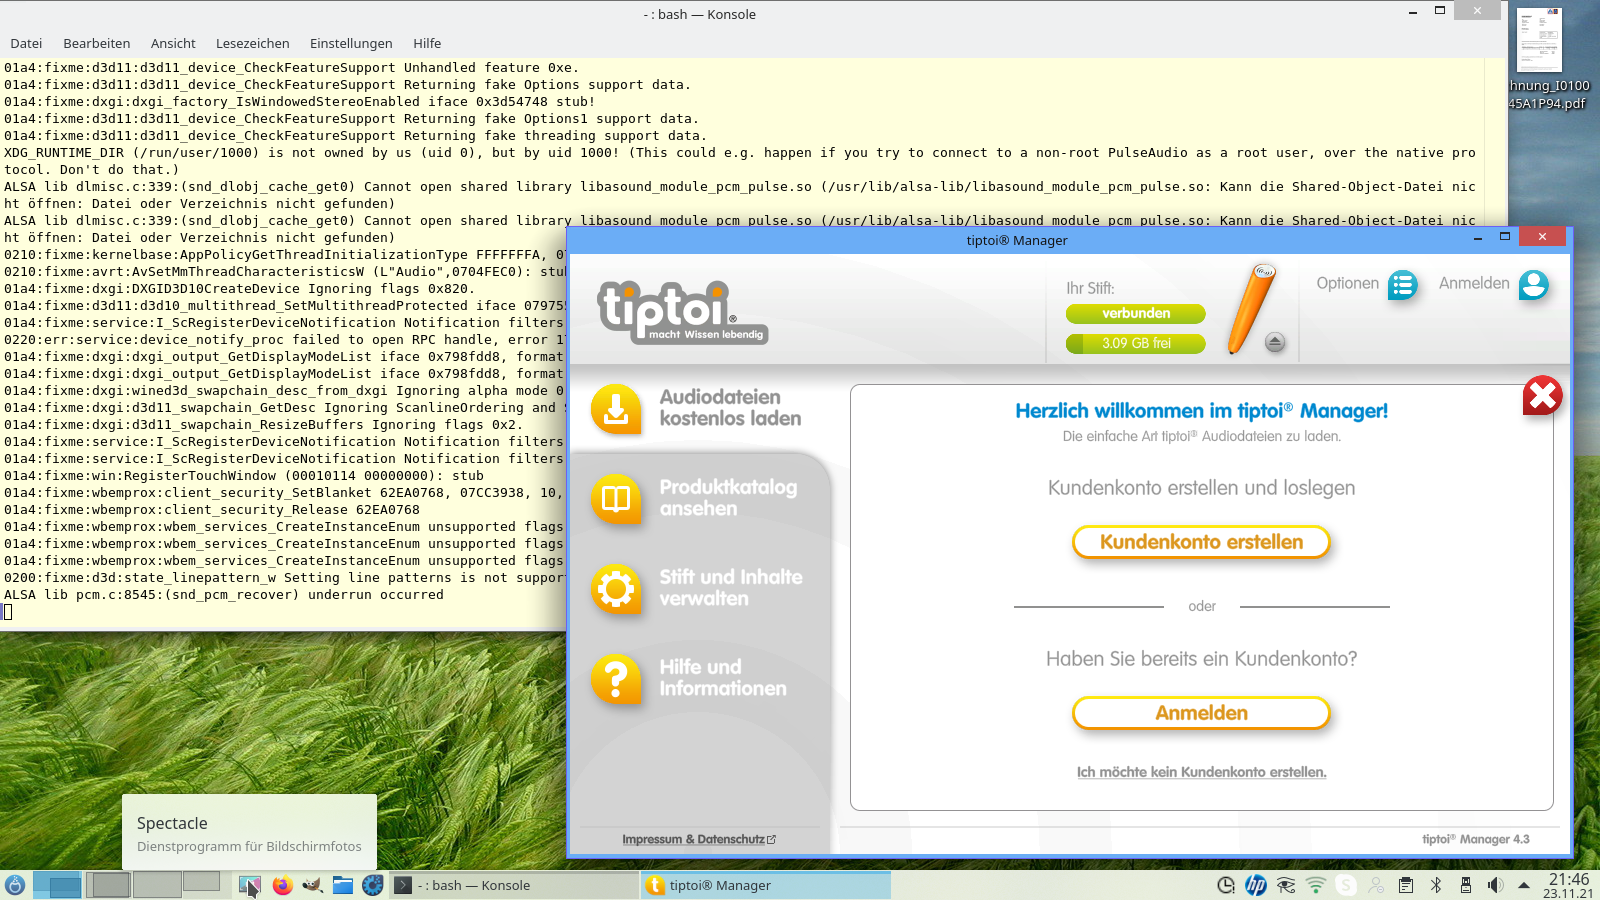
Task: Click the Audiodateien kostenlos laden download icon
Action: pyautogui.click(x=616, y=408)
